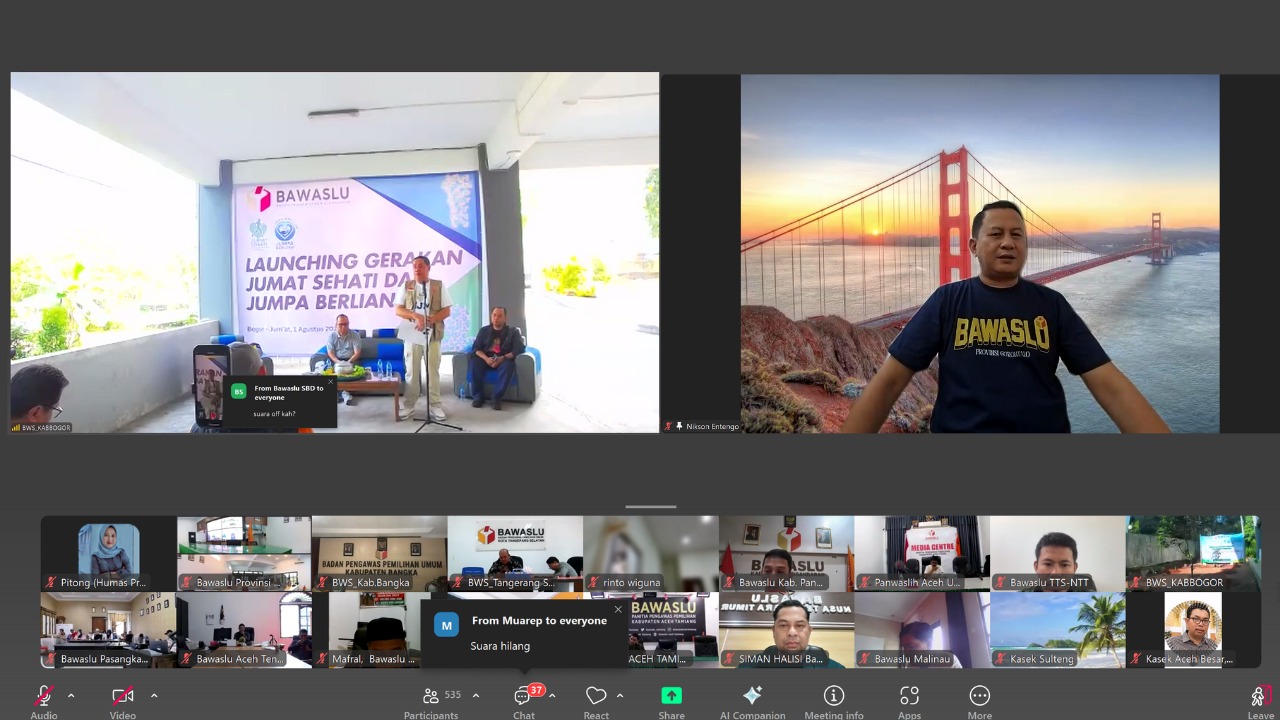Close the Bawaslu SBD chat popup
1280x720 pixels.
(x=330, y=381)
